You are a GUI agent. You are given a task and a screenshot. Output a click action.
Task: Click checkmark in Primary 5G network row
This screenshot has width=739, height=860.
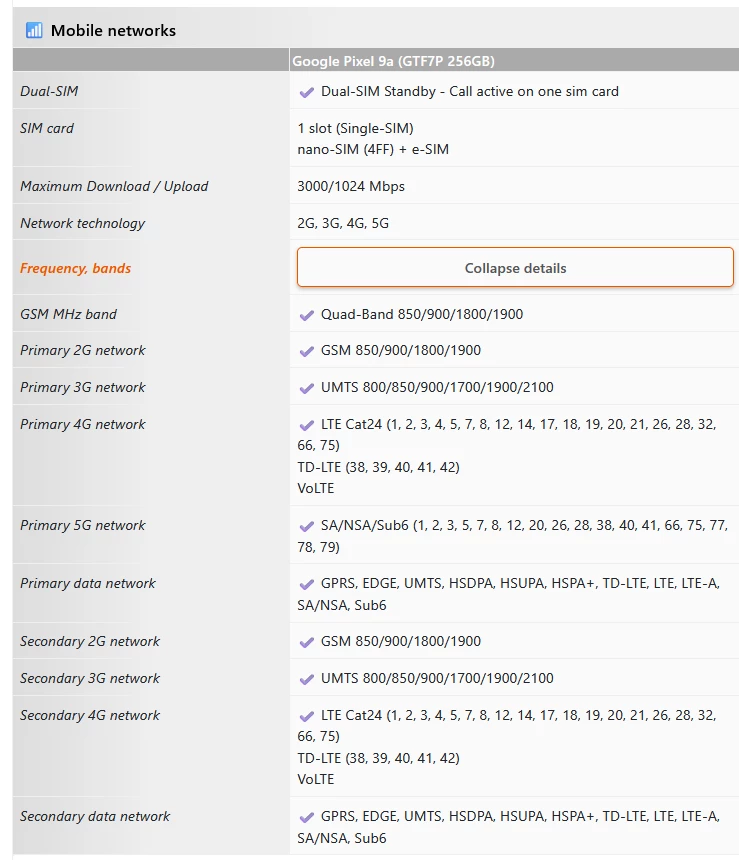(x=307, y=527)
